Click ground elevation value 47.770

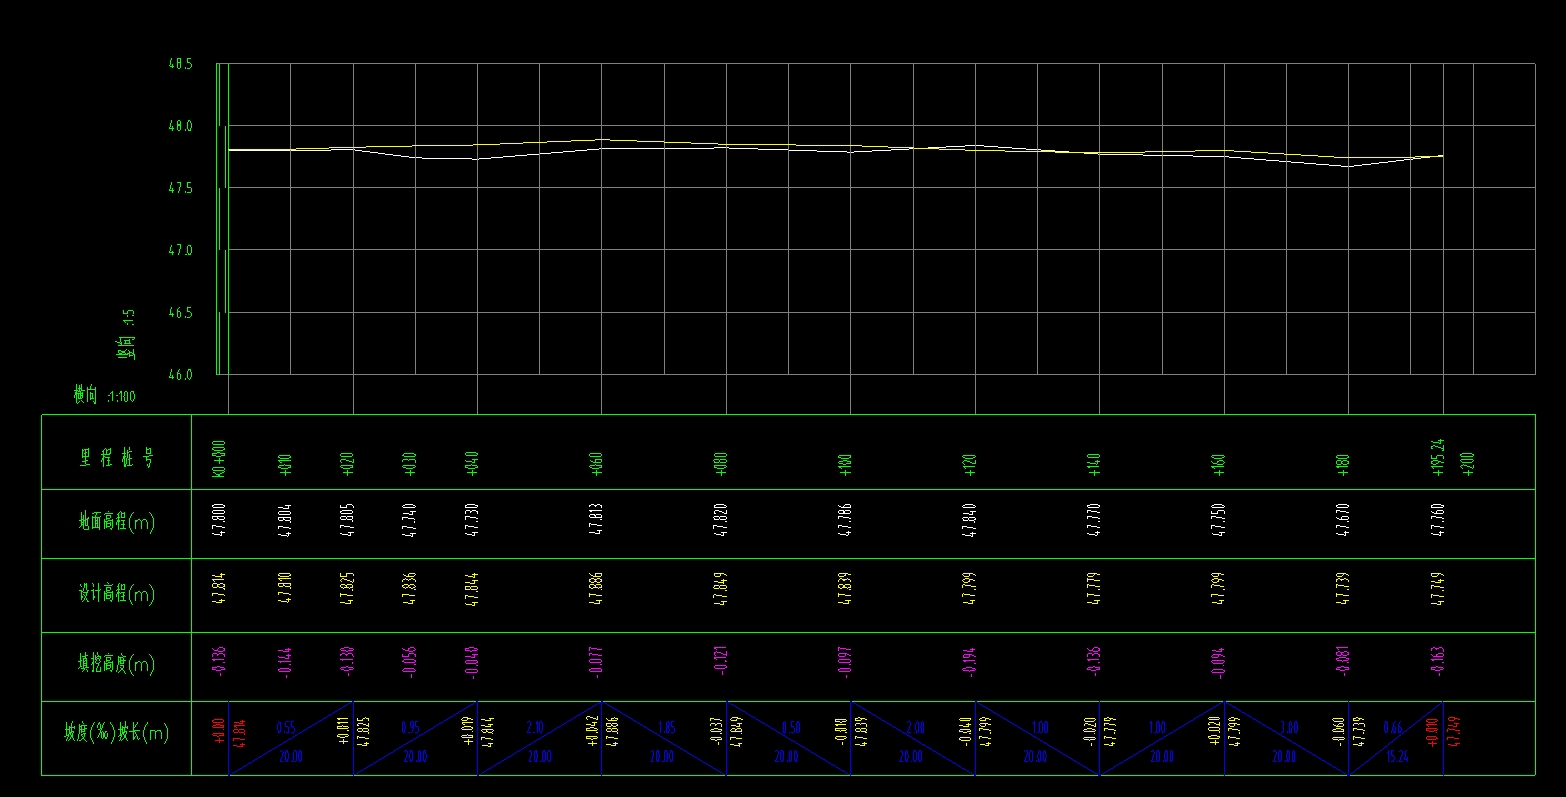pos(1094,522)
